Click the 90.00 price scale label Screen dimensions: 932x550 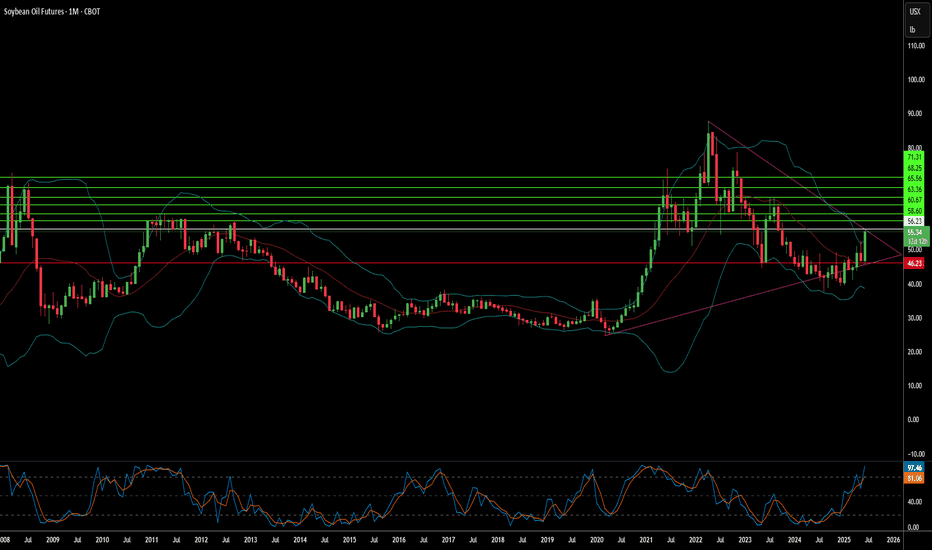coord(916,114)
